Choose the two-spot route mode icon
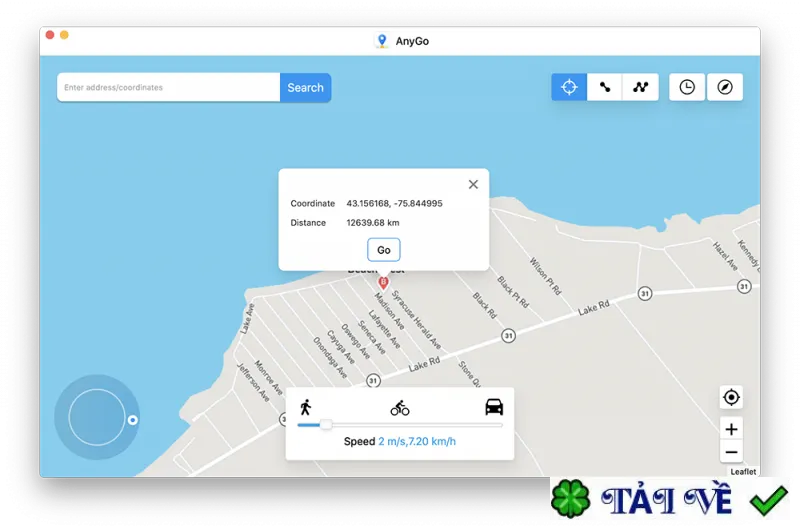 pyautogui.click(x=605, y=87)
